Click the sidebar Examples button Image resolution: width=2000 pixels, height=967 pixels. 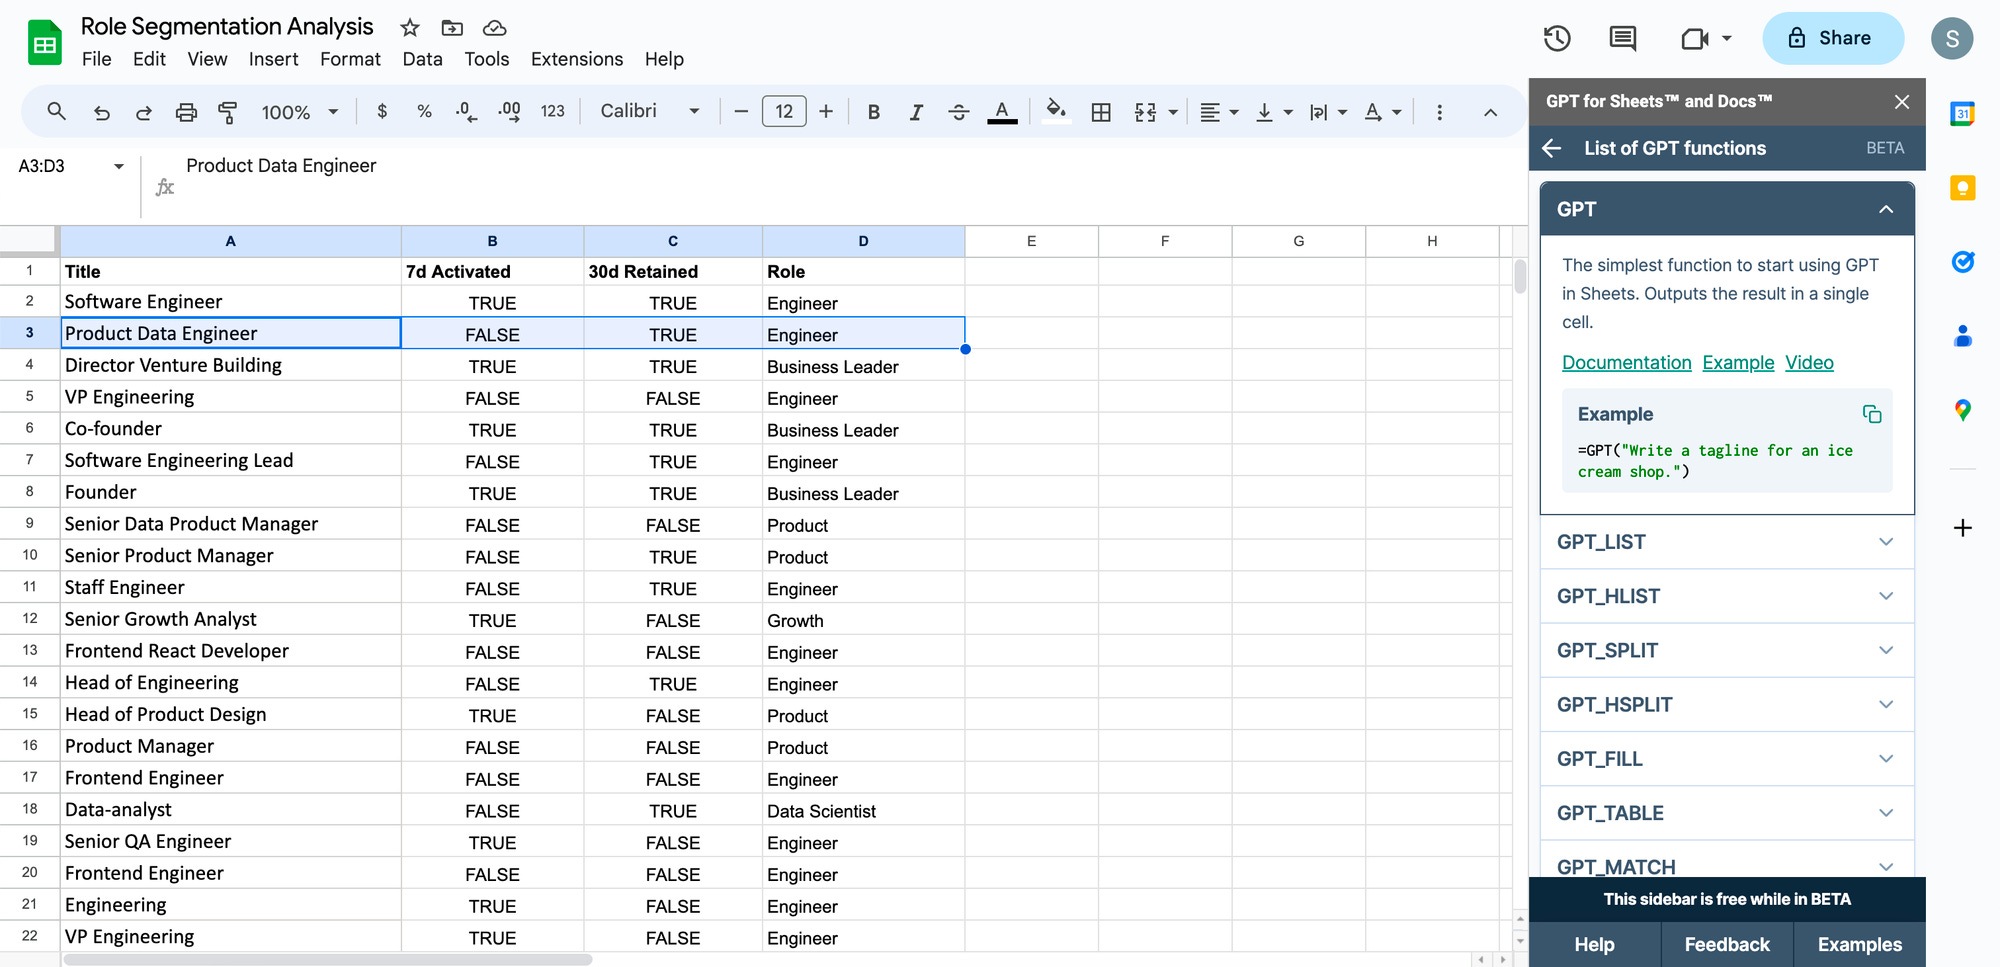1859,944
